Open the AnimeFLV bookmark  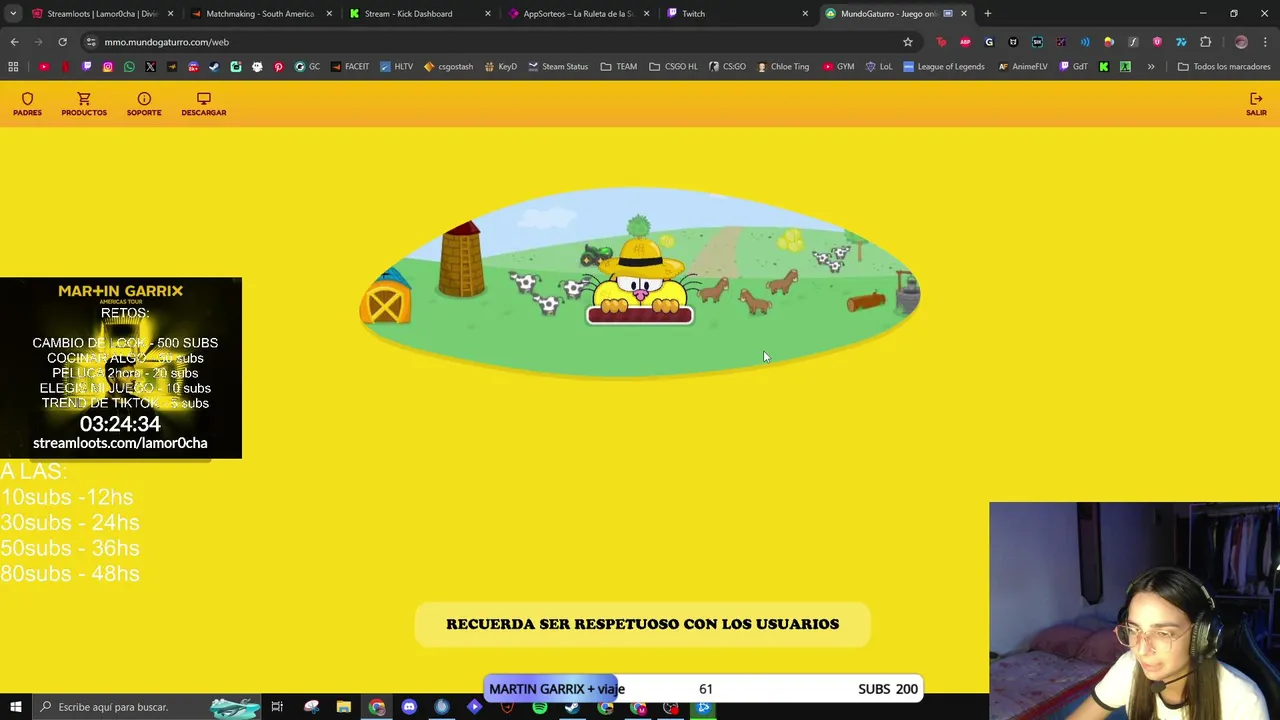pyautogui.click(x=1022, y=67)
